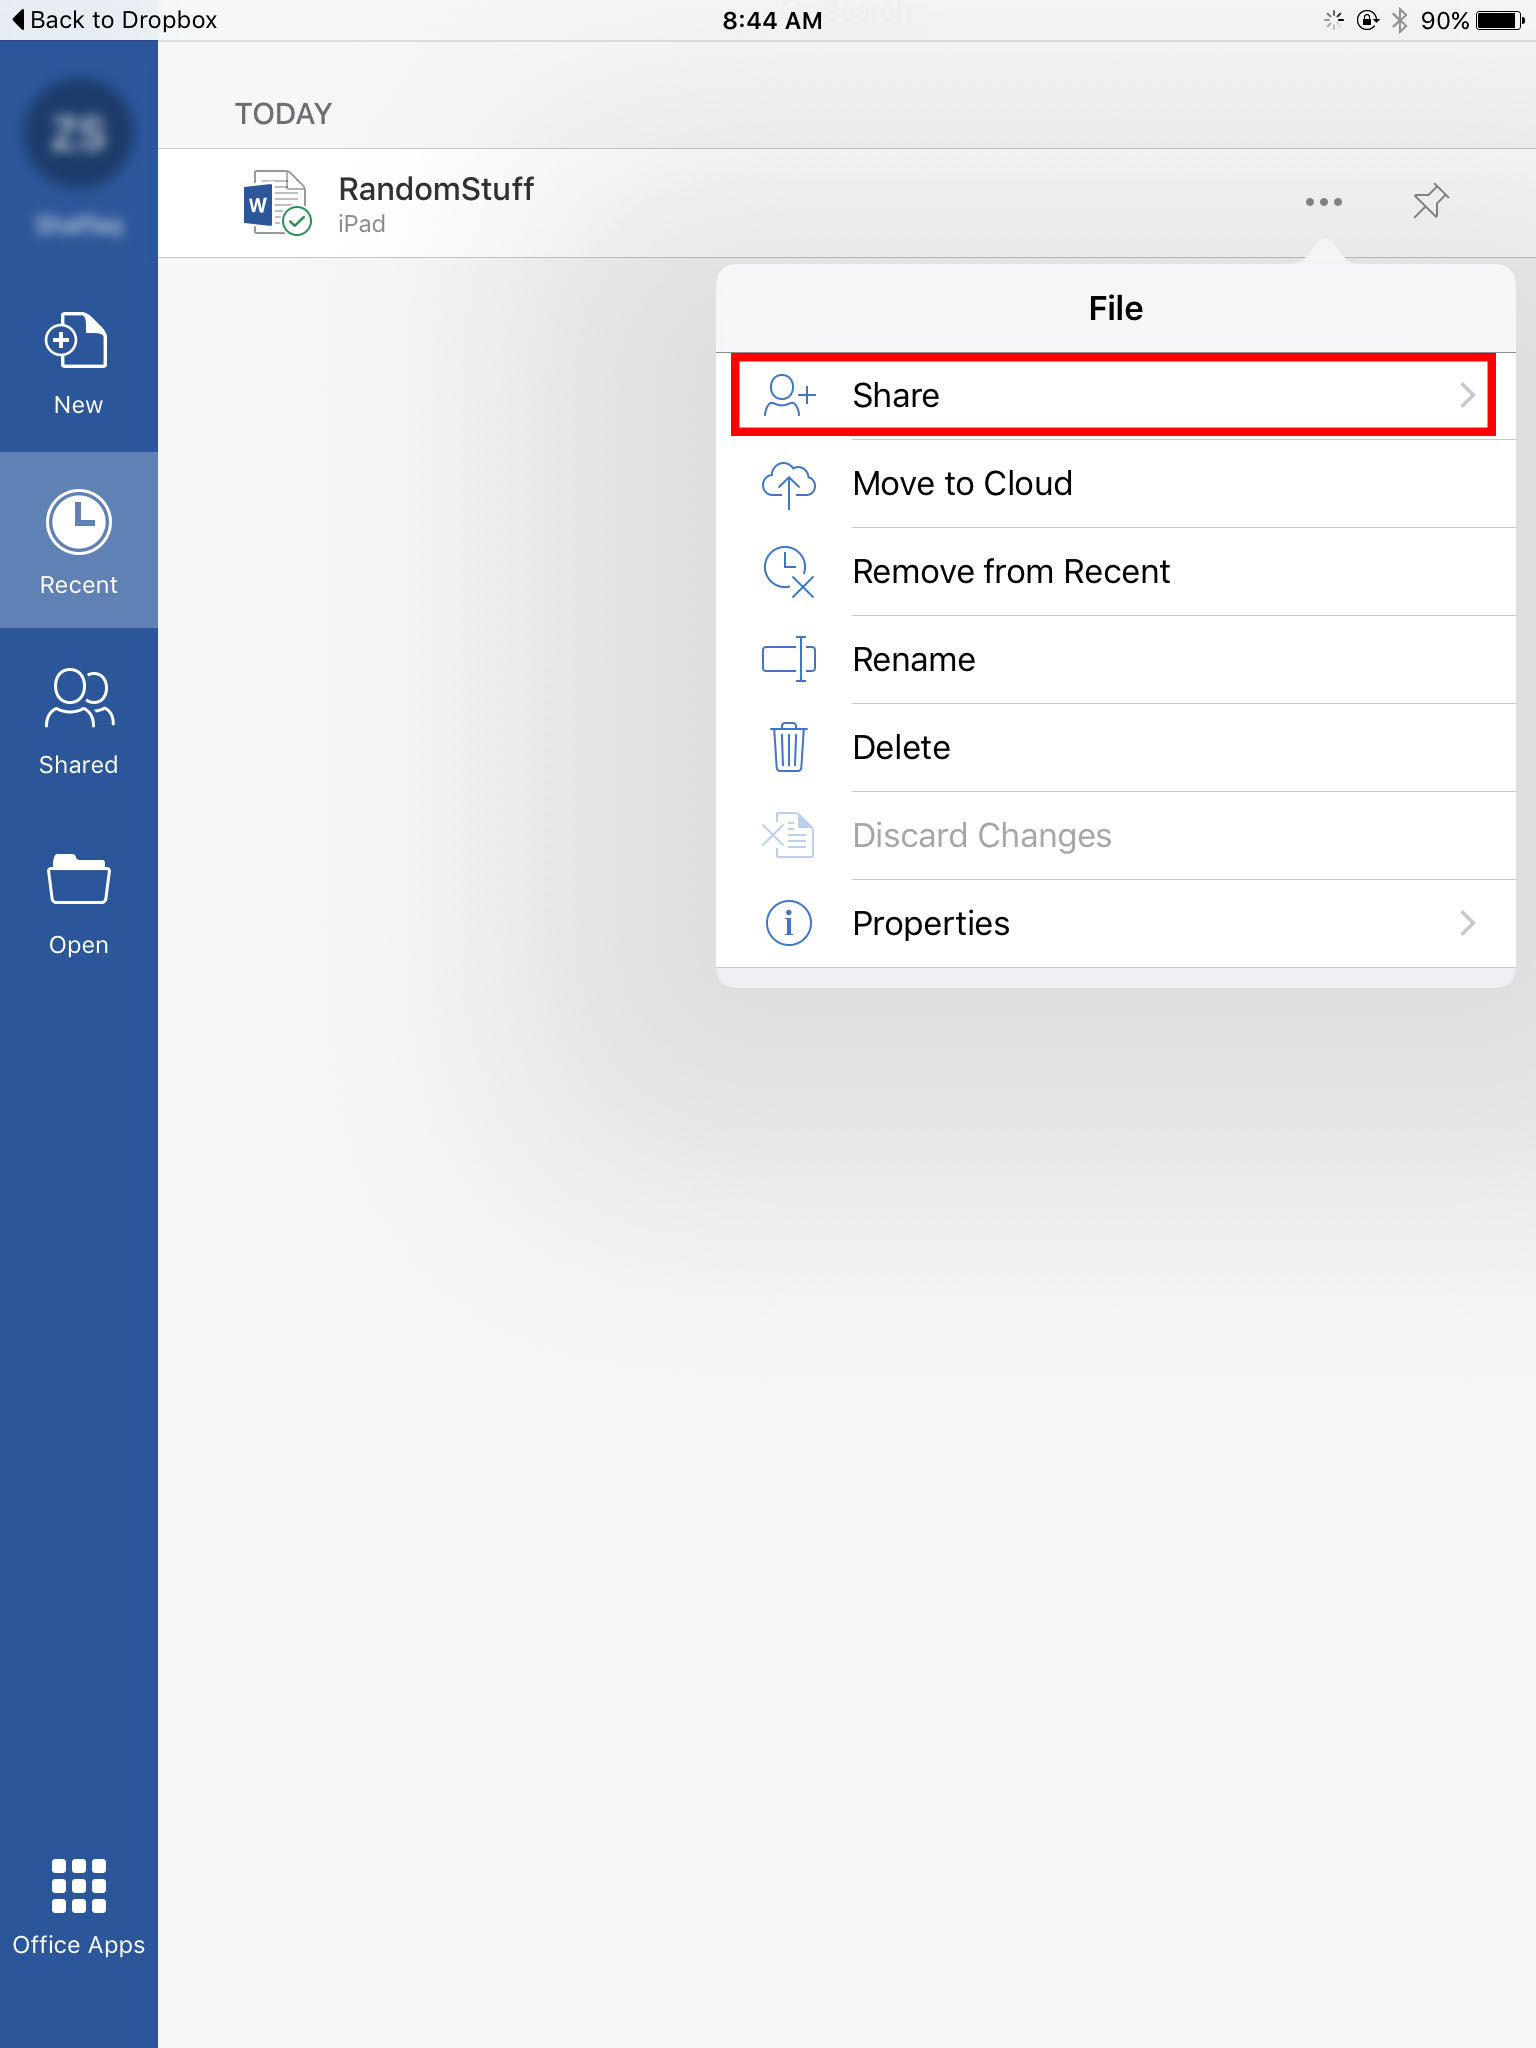The width and height of the screenshot is (1536, 2048).
Task: Open the Recent tab clock icon
Action: point(78,522)
